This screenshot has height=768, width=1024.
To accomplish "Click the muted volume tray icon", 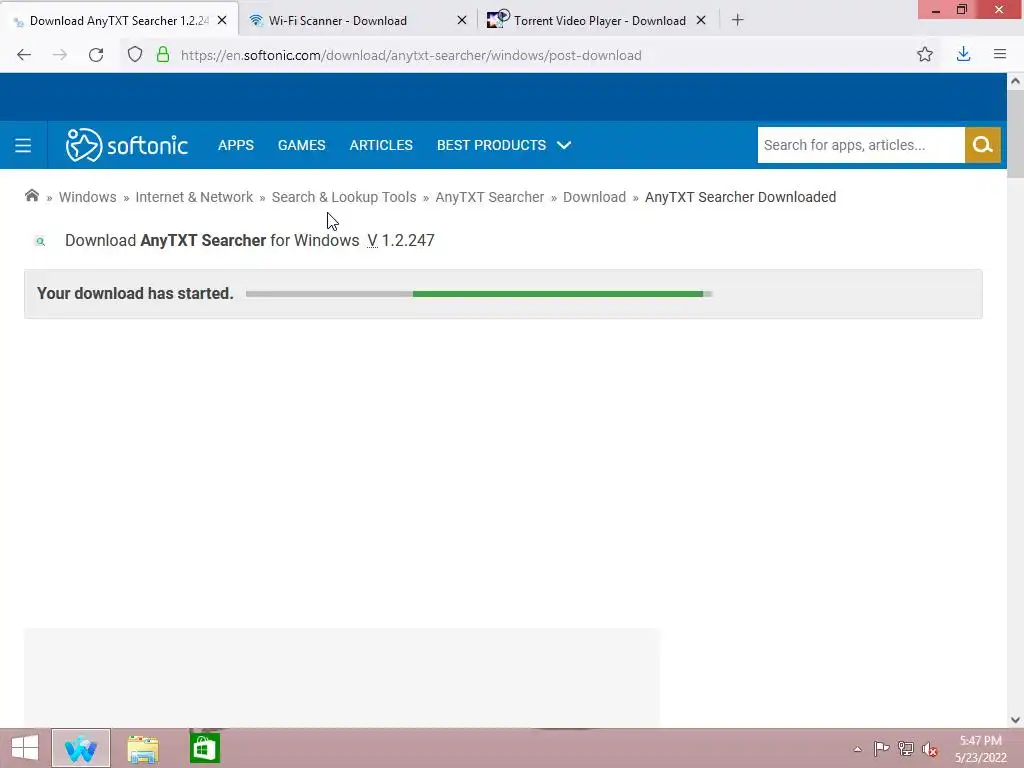I will 930,749.
